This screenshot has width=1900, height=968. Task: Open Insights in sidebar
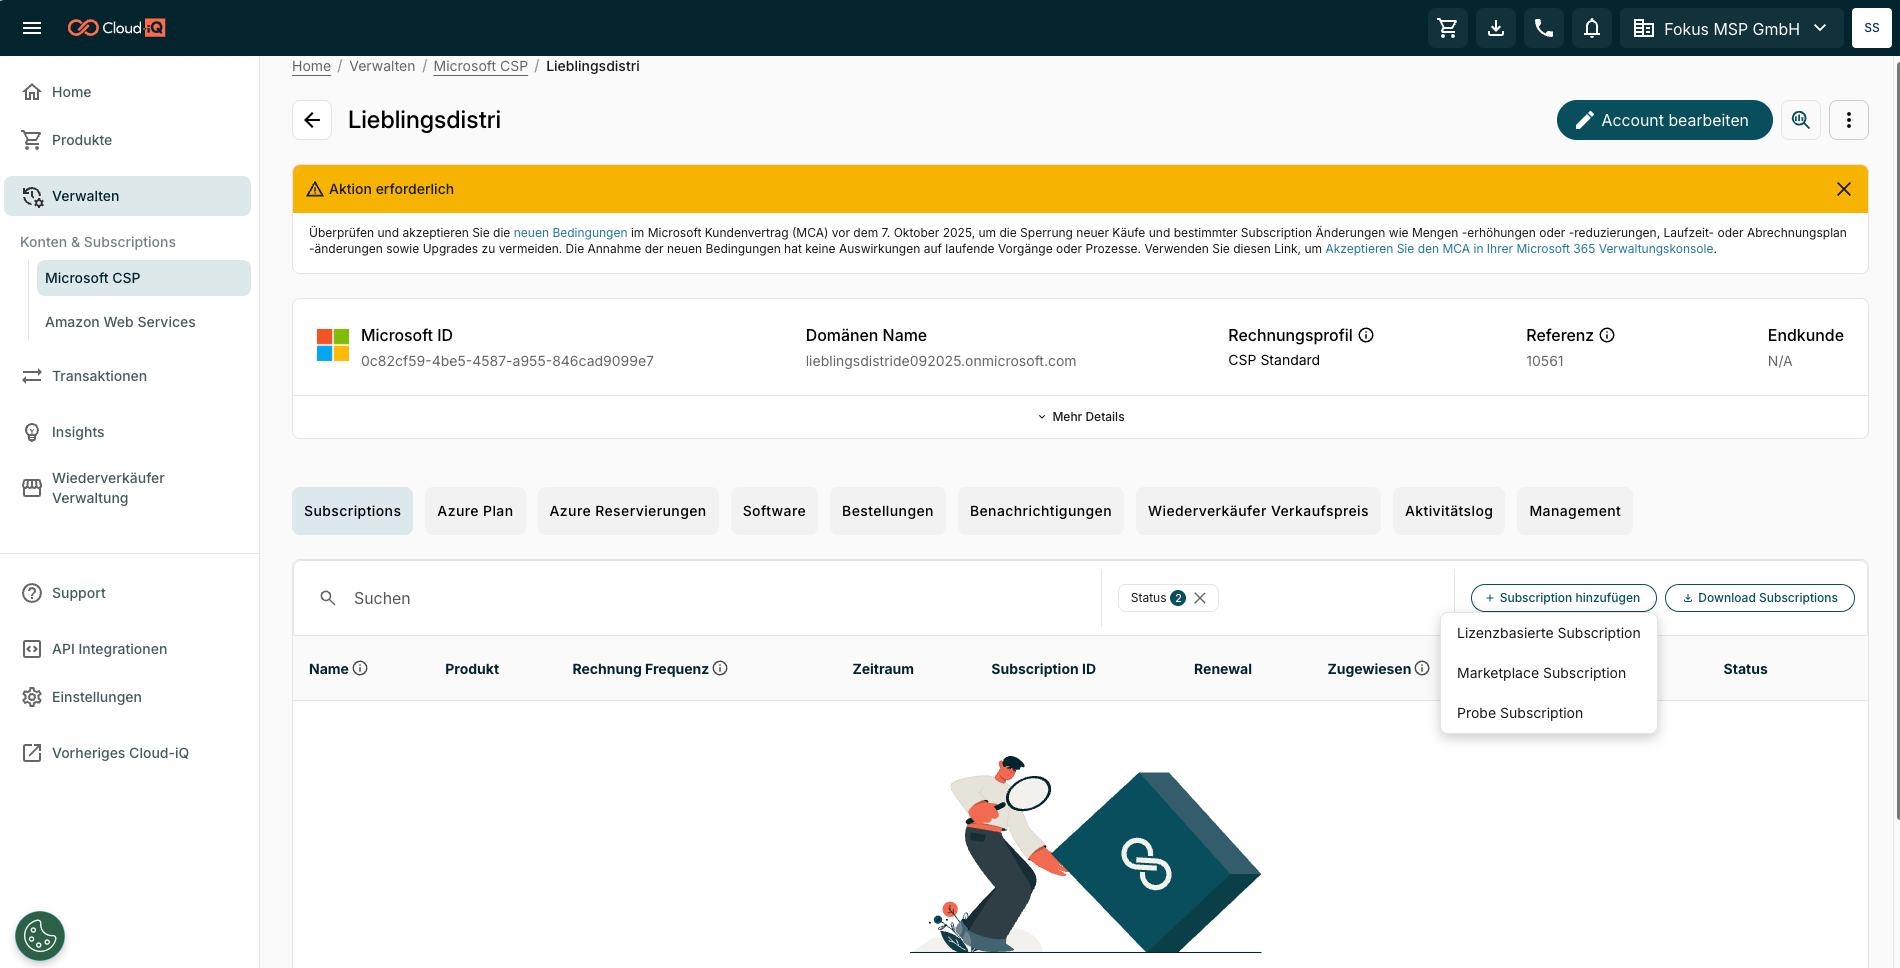(78, 432)
